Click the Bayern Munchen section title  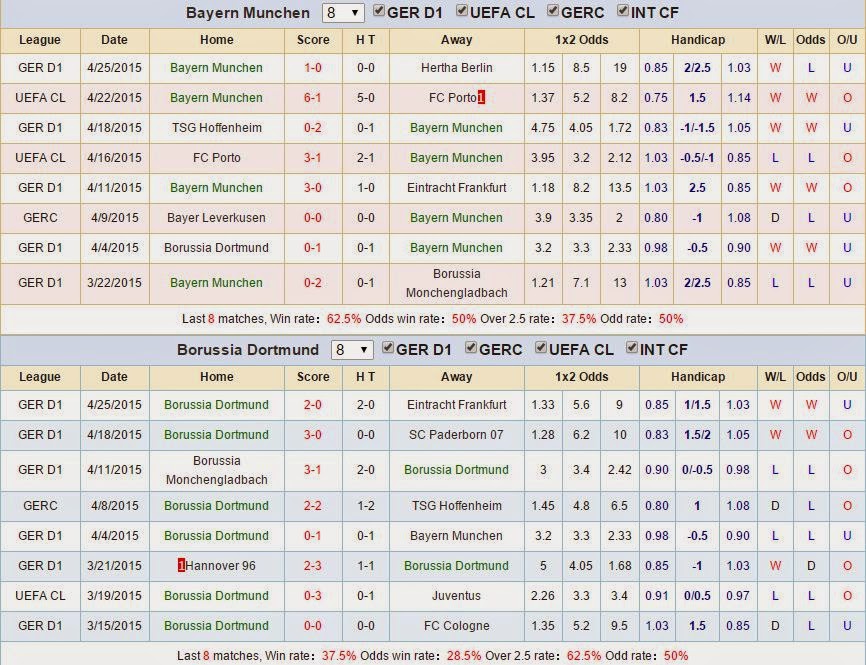[247, 13]
